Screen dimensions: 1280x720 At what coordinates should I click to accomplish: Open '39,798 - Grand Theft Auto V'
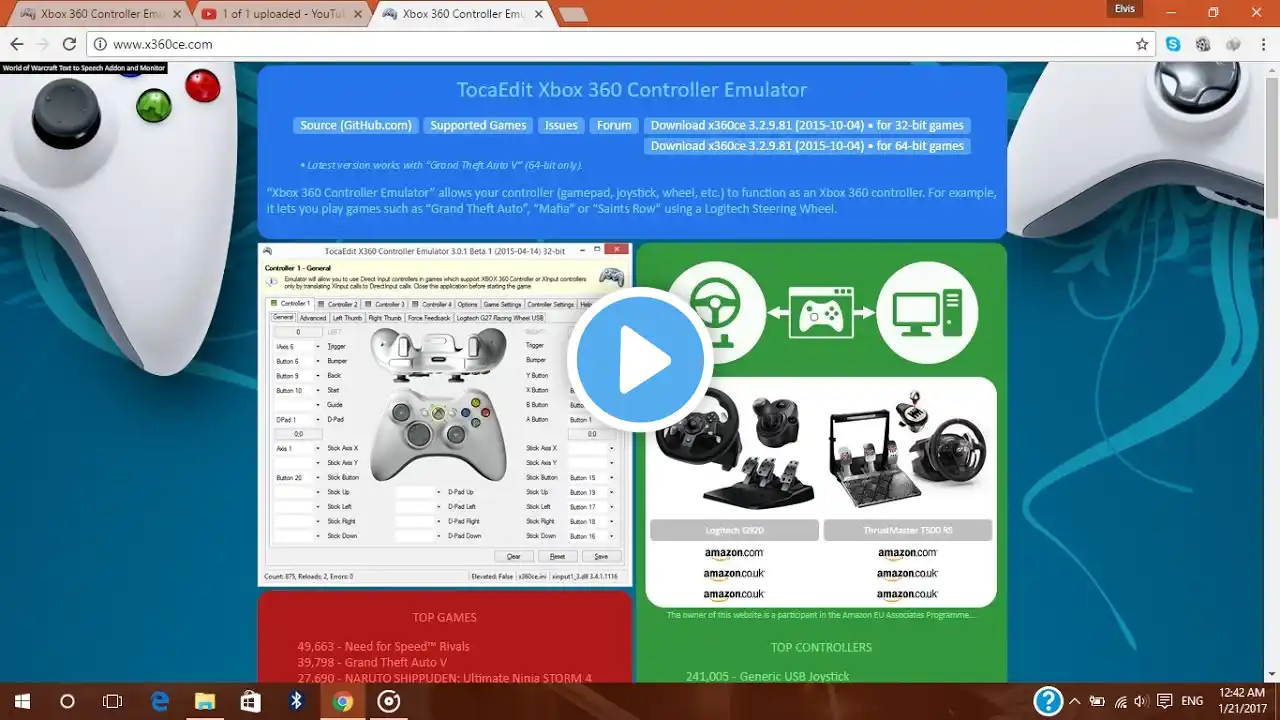(x=372, y=662)
